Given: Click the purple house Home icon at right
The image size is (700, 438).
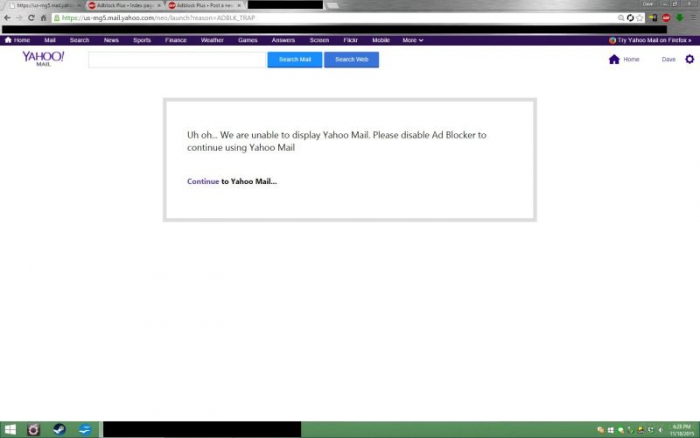Looking at the screenshot, I should pyautogui.click(x=614, y=59).
